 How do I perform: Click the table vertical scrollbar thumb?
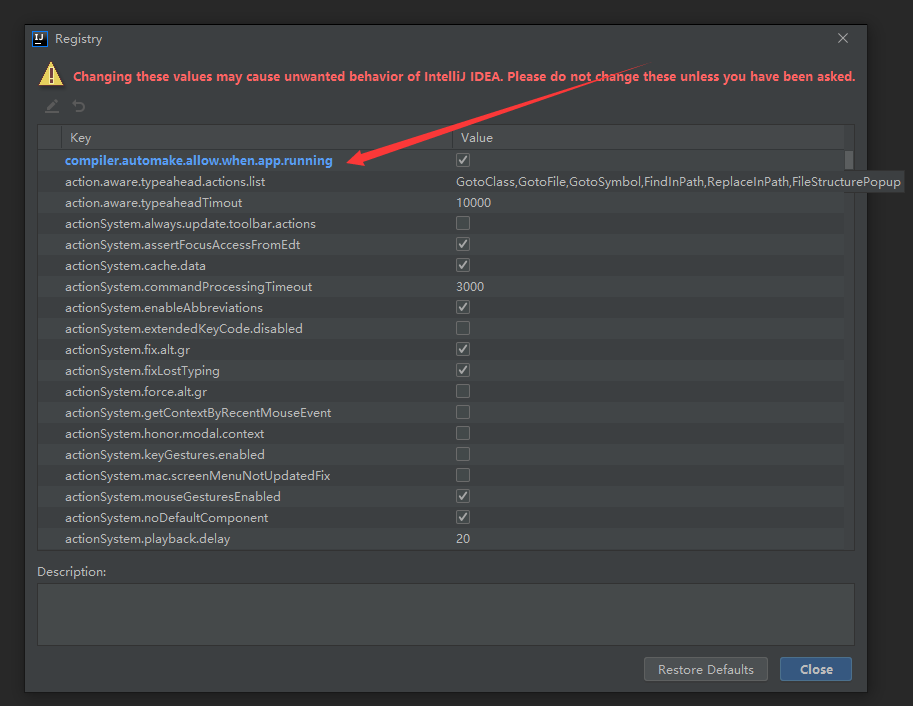coord(849,160)
